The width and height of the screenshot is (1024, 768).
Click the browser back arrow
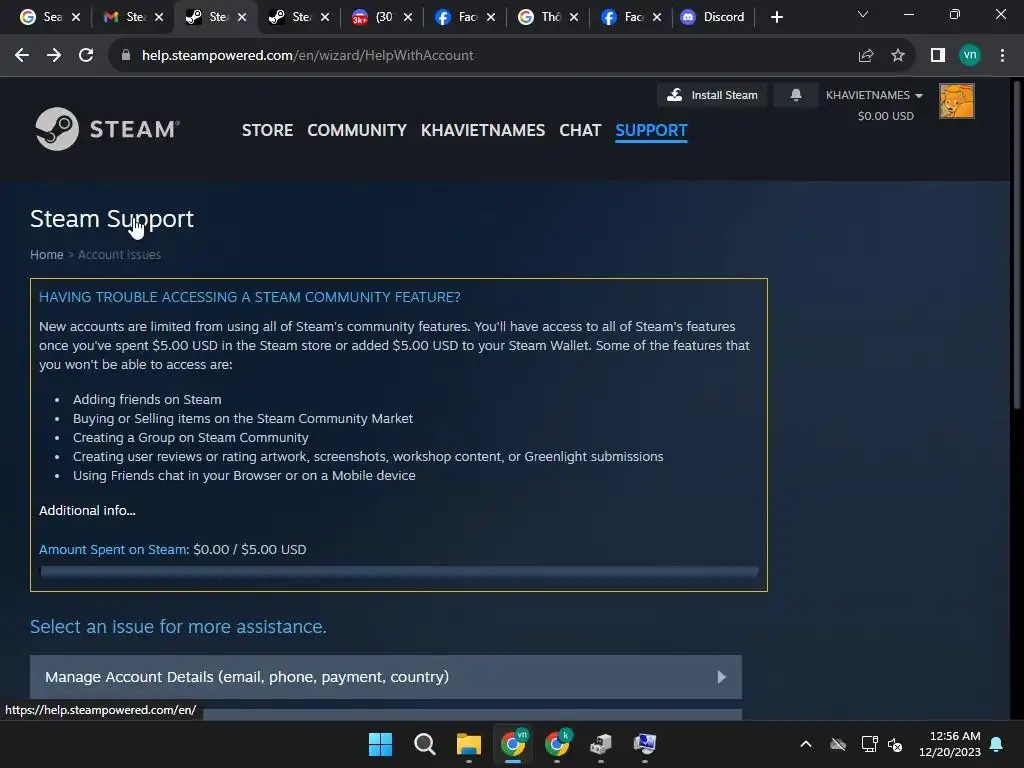click(x=22, y=56)
